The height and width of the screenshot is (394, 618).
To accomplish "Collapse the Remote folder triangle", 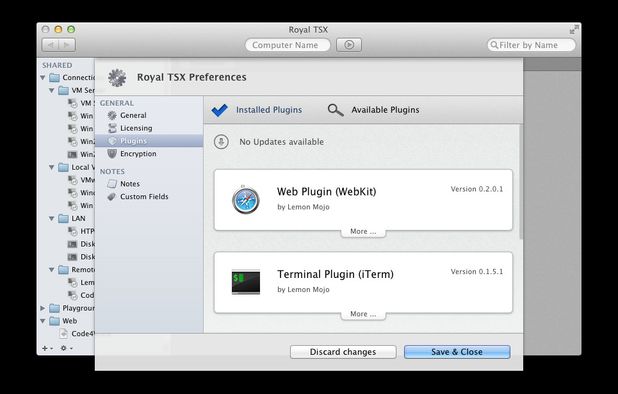I will 52,269.
